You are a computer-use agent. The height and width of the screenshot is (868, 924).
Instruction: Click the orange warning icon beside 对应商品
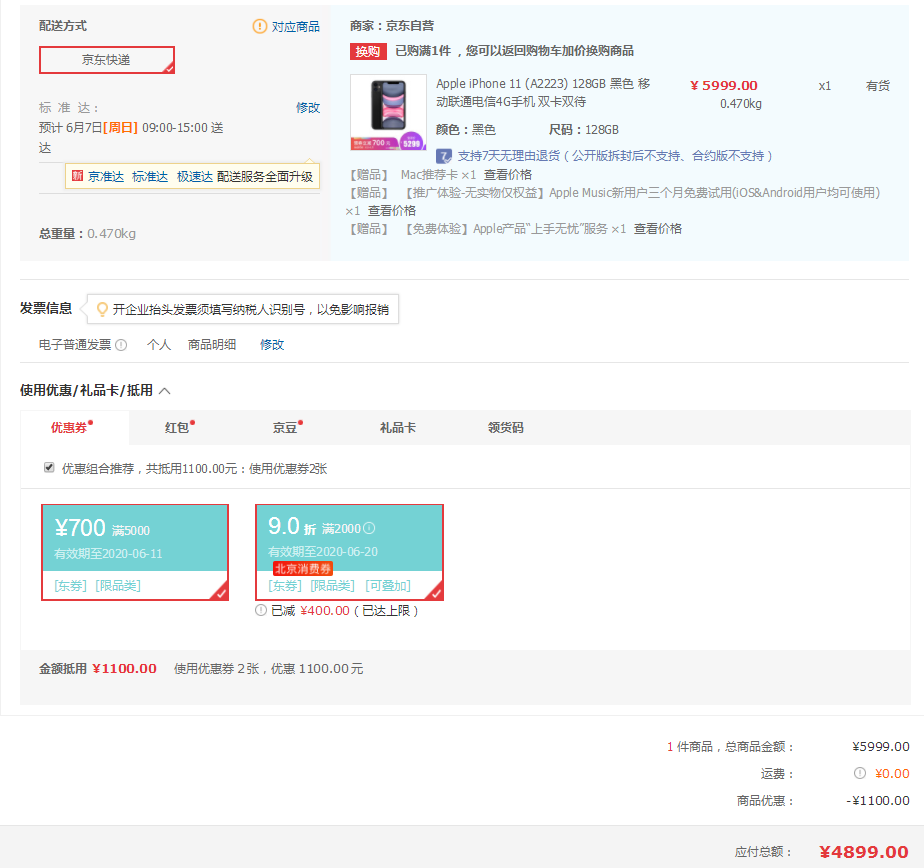[x=260, y=27]
